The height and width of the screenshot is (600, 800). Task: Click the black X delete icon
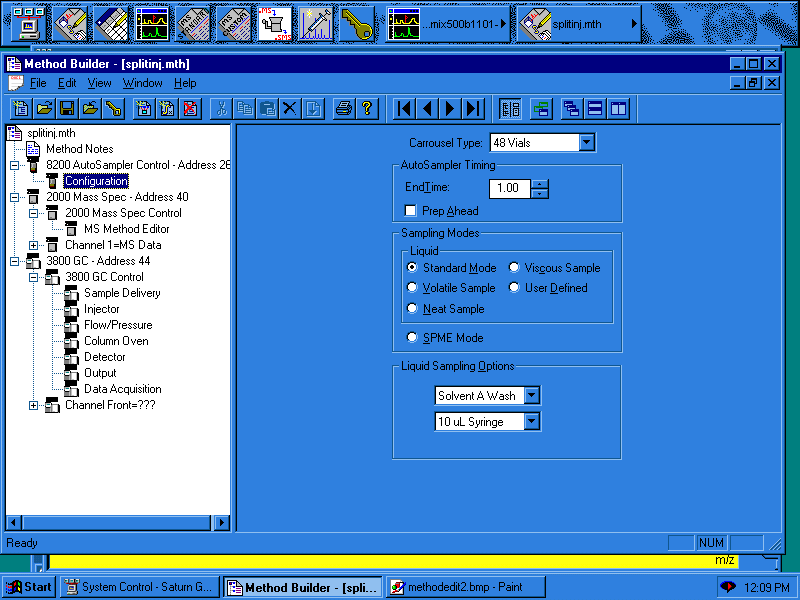290,109
